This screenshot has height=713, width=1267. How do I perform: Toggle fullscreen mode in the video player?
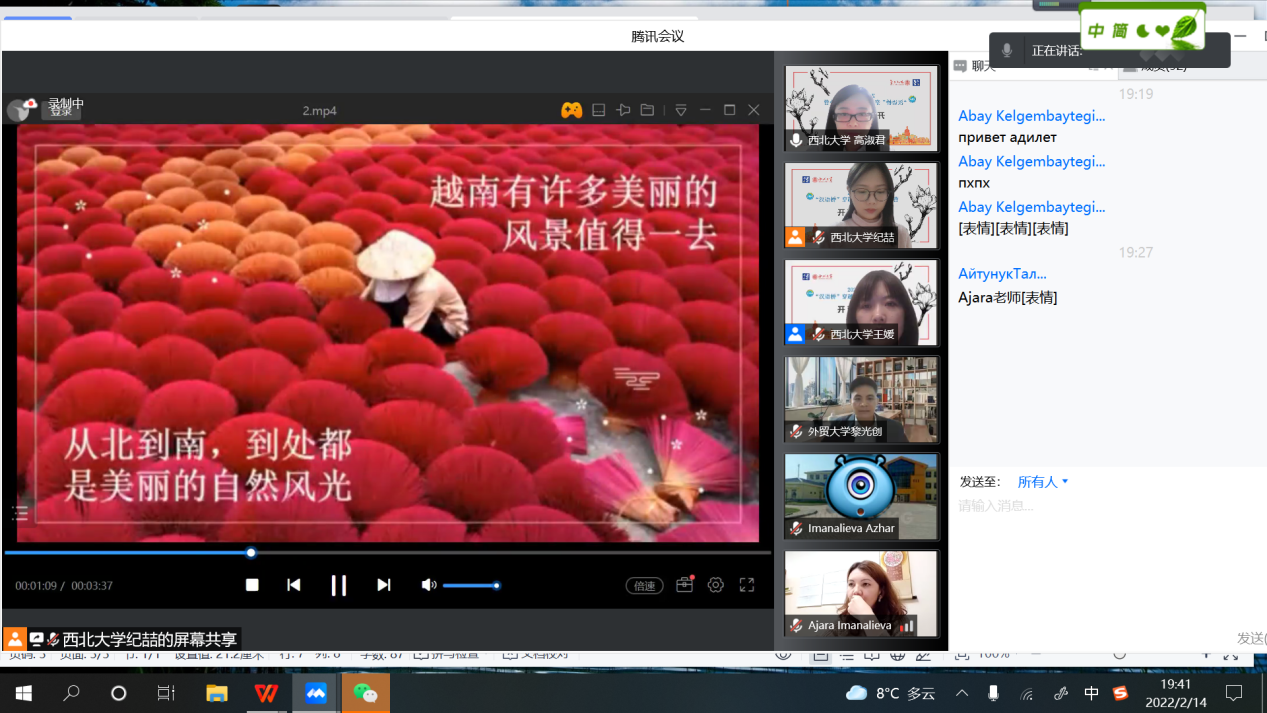pos(747,585)
